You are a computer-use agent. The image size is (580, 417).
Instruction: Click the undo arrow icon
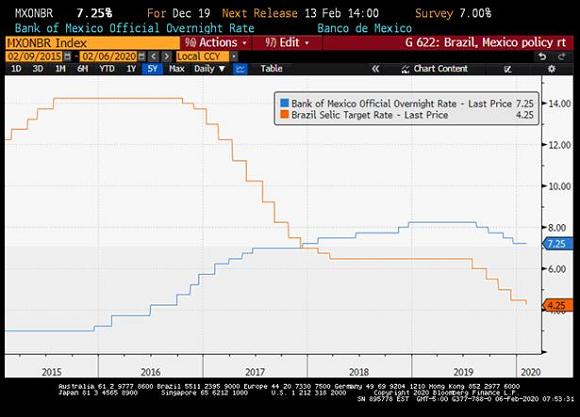[542, 57]
